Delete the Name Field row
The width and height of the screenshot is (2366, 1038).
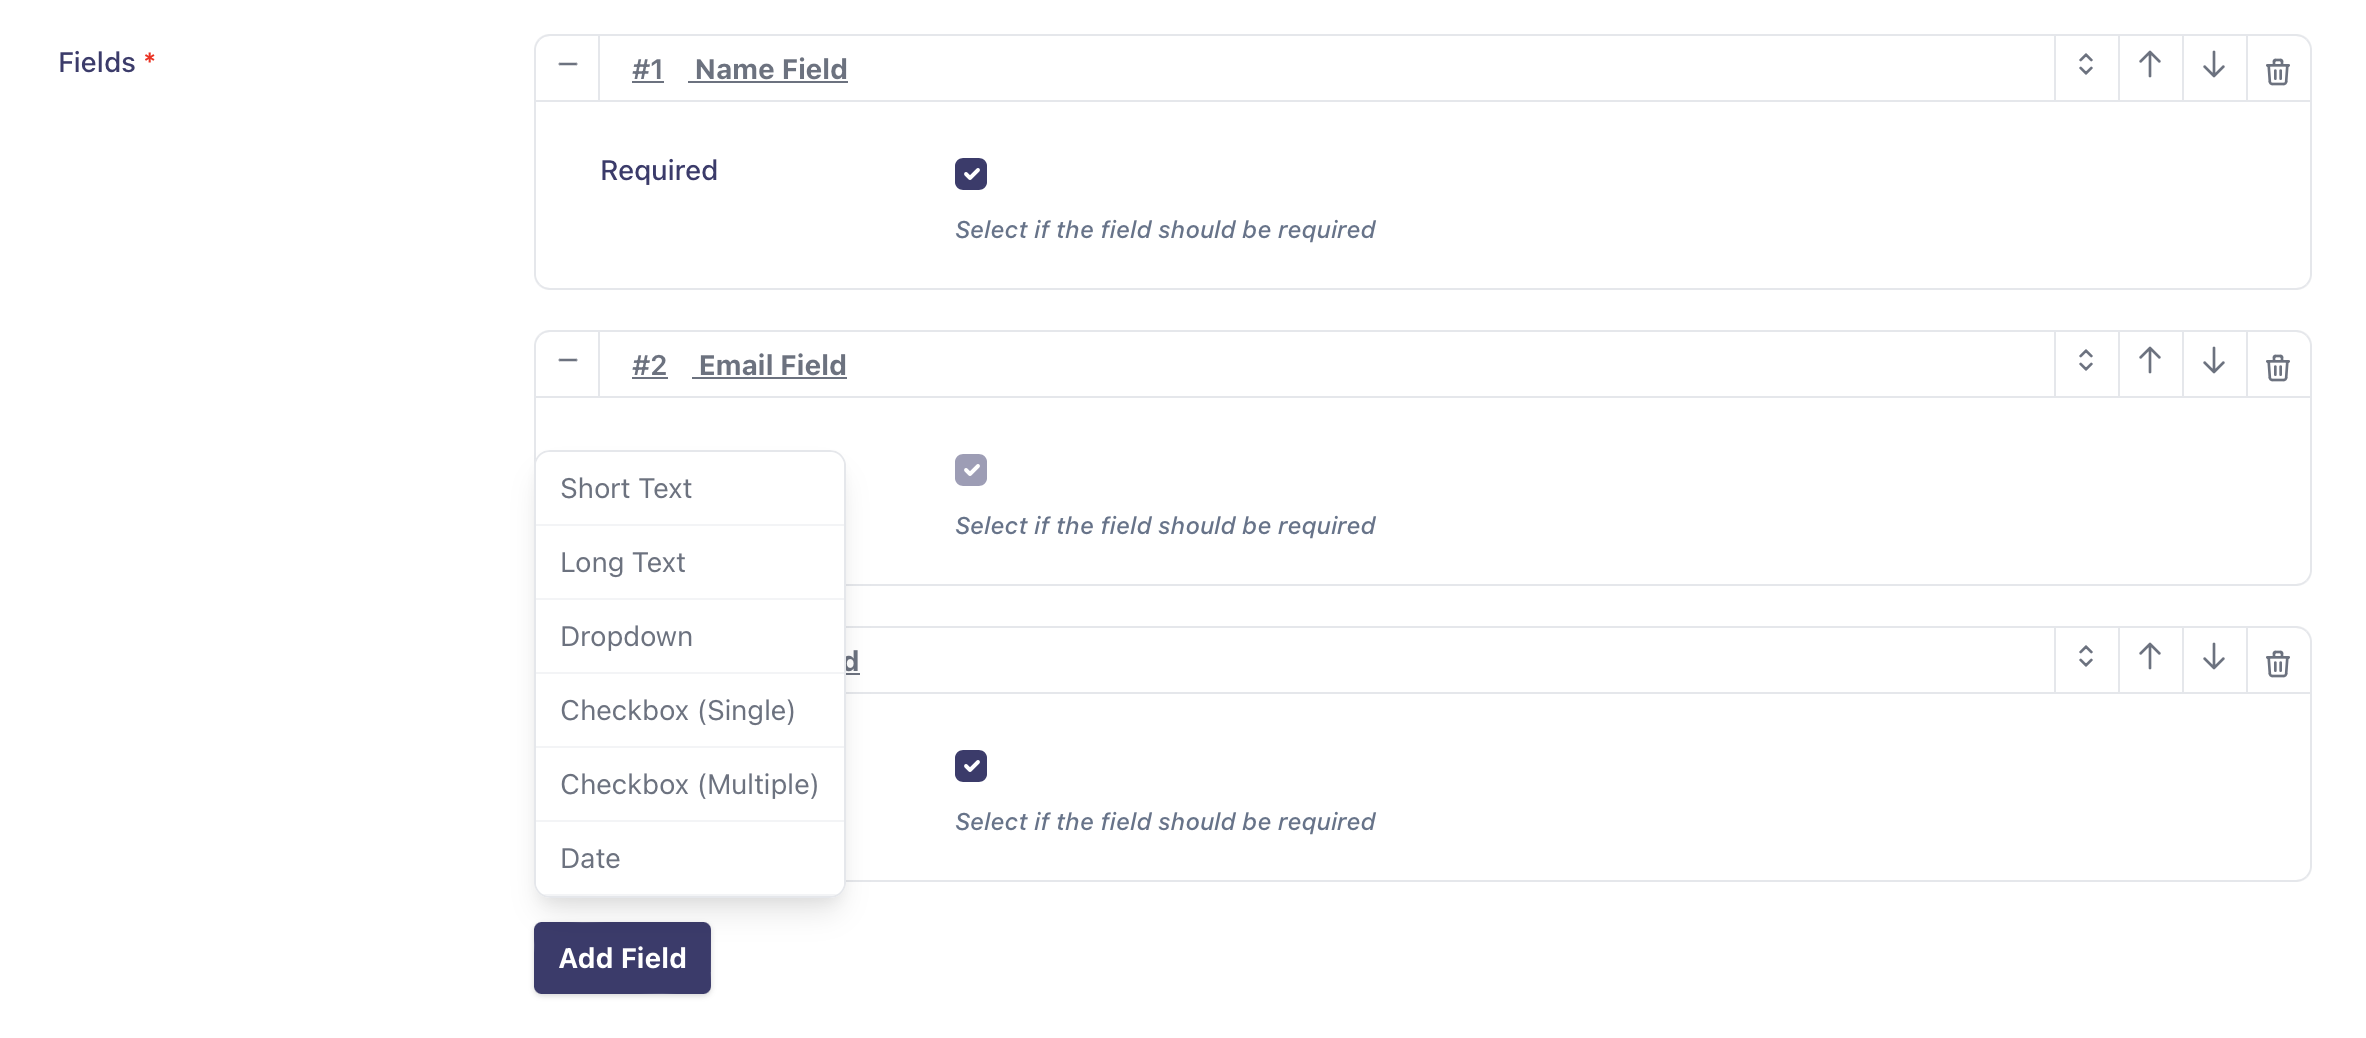point(2278,69)
